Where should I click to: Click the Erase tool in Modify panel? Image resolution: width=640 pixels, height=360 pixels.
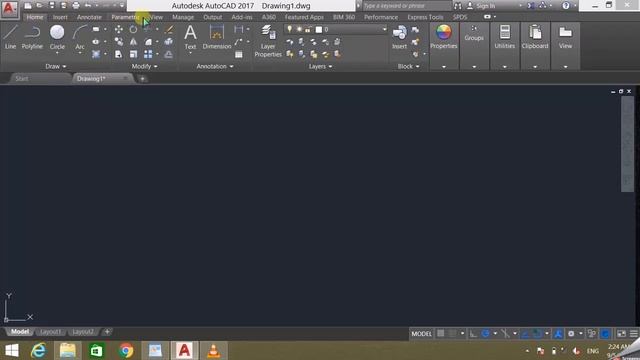[x=168, y=29]
